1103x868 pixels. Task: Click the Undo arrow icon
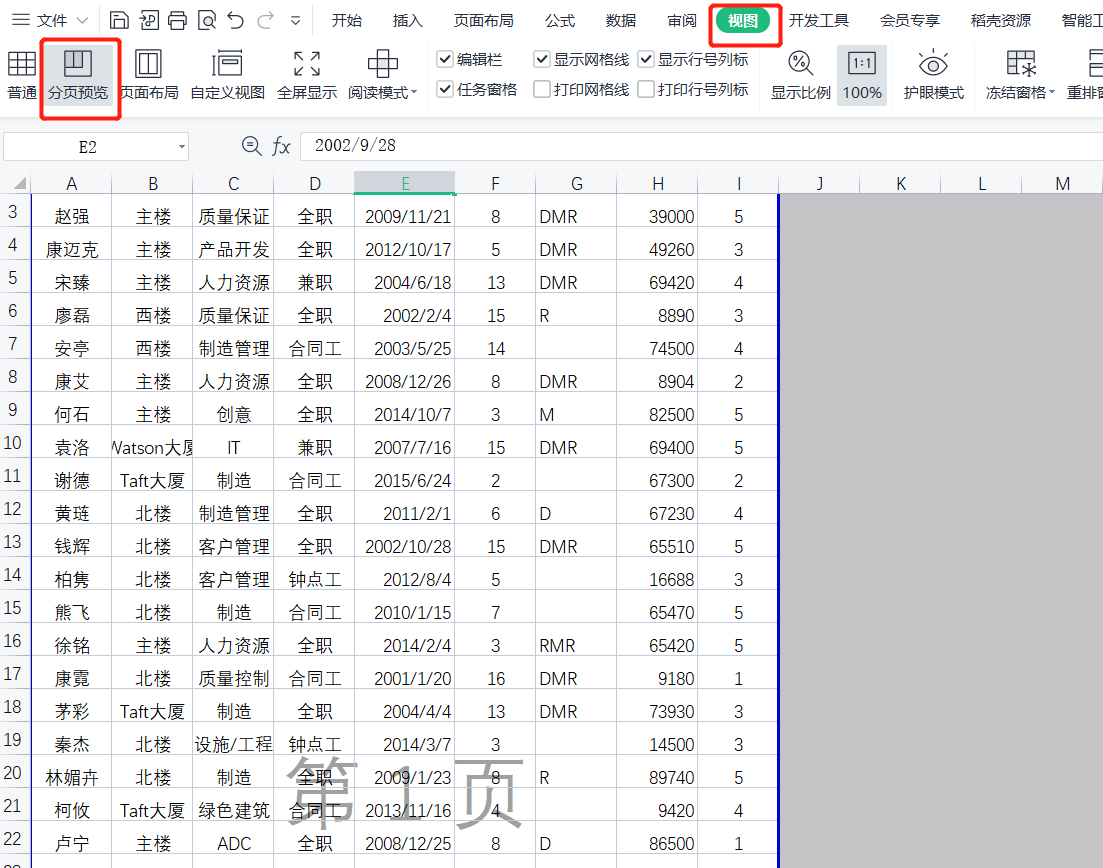coord(236,20)
